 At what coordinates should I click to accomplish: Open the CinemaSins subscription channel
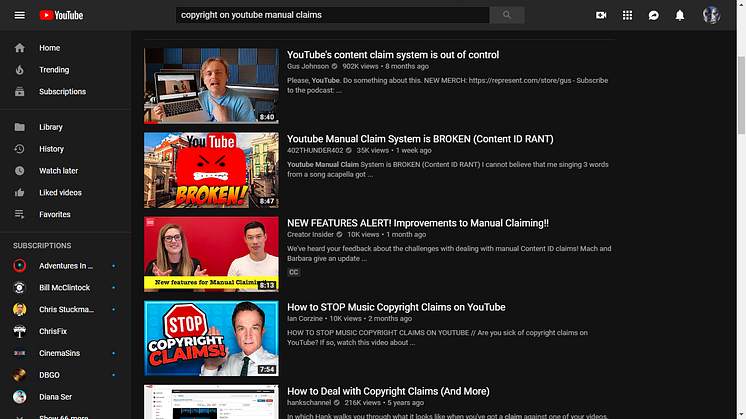(58, 353)
